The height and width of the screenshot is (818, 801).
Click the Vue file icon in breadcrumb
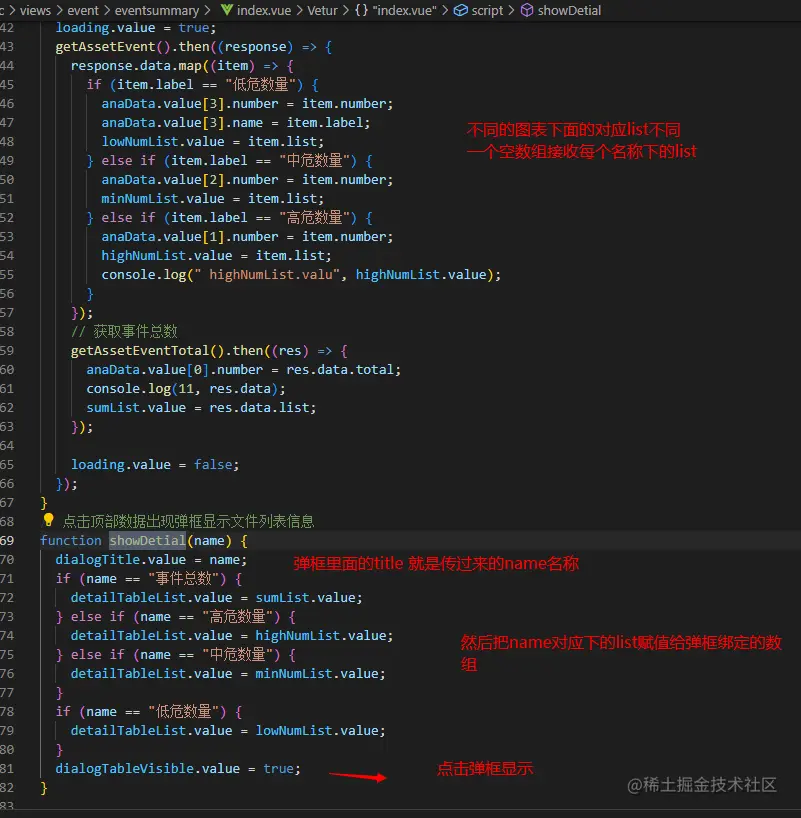click(226, 10)
